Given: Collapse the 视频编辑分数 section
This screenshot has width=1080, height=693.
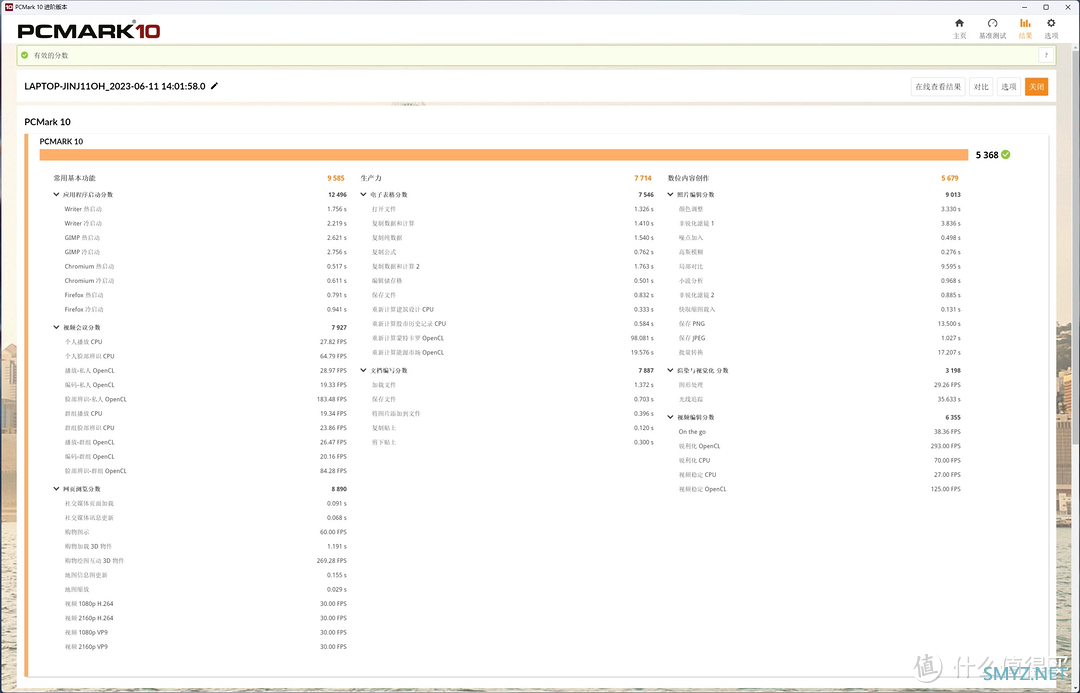Looking at the screenshot, I should 671,417.
